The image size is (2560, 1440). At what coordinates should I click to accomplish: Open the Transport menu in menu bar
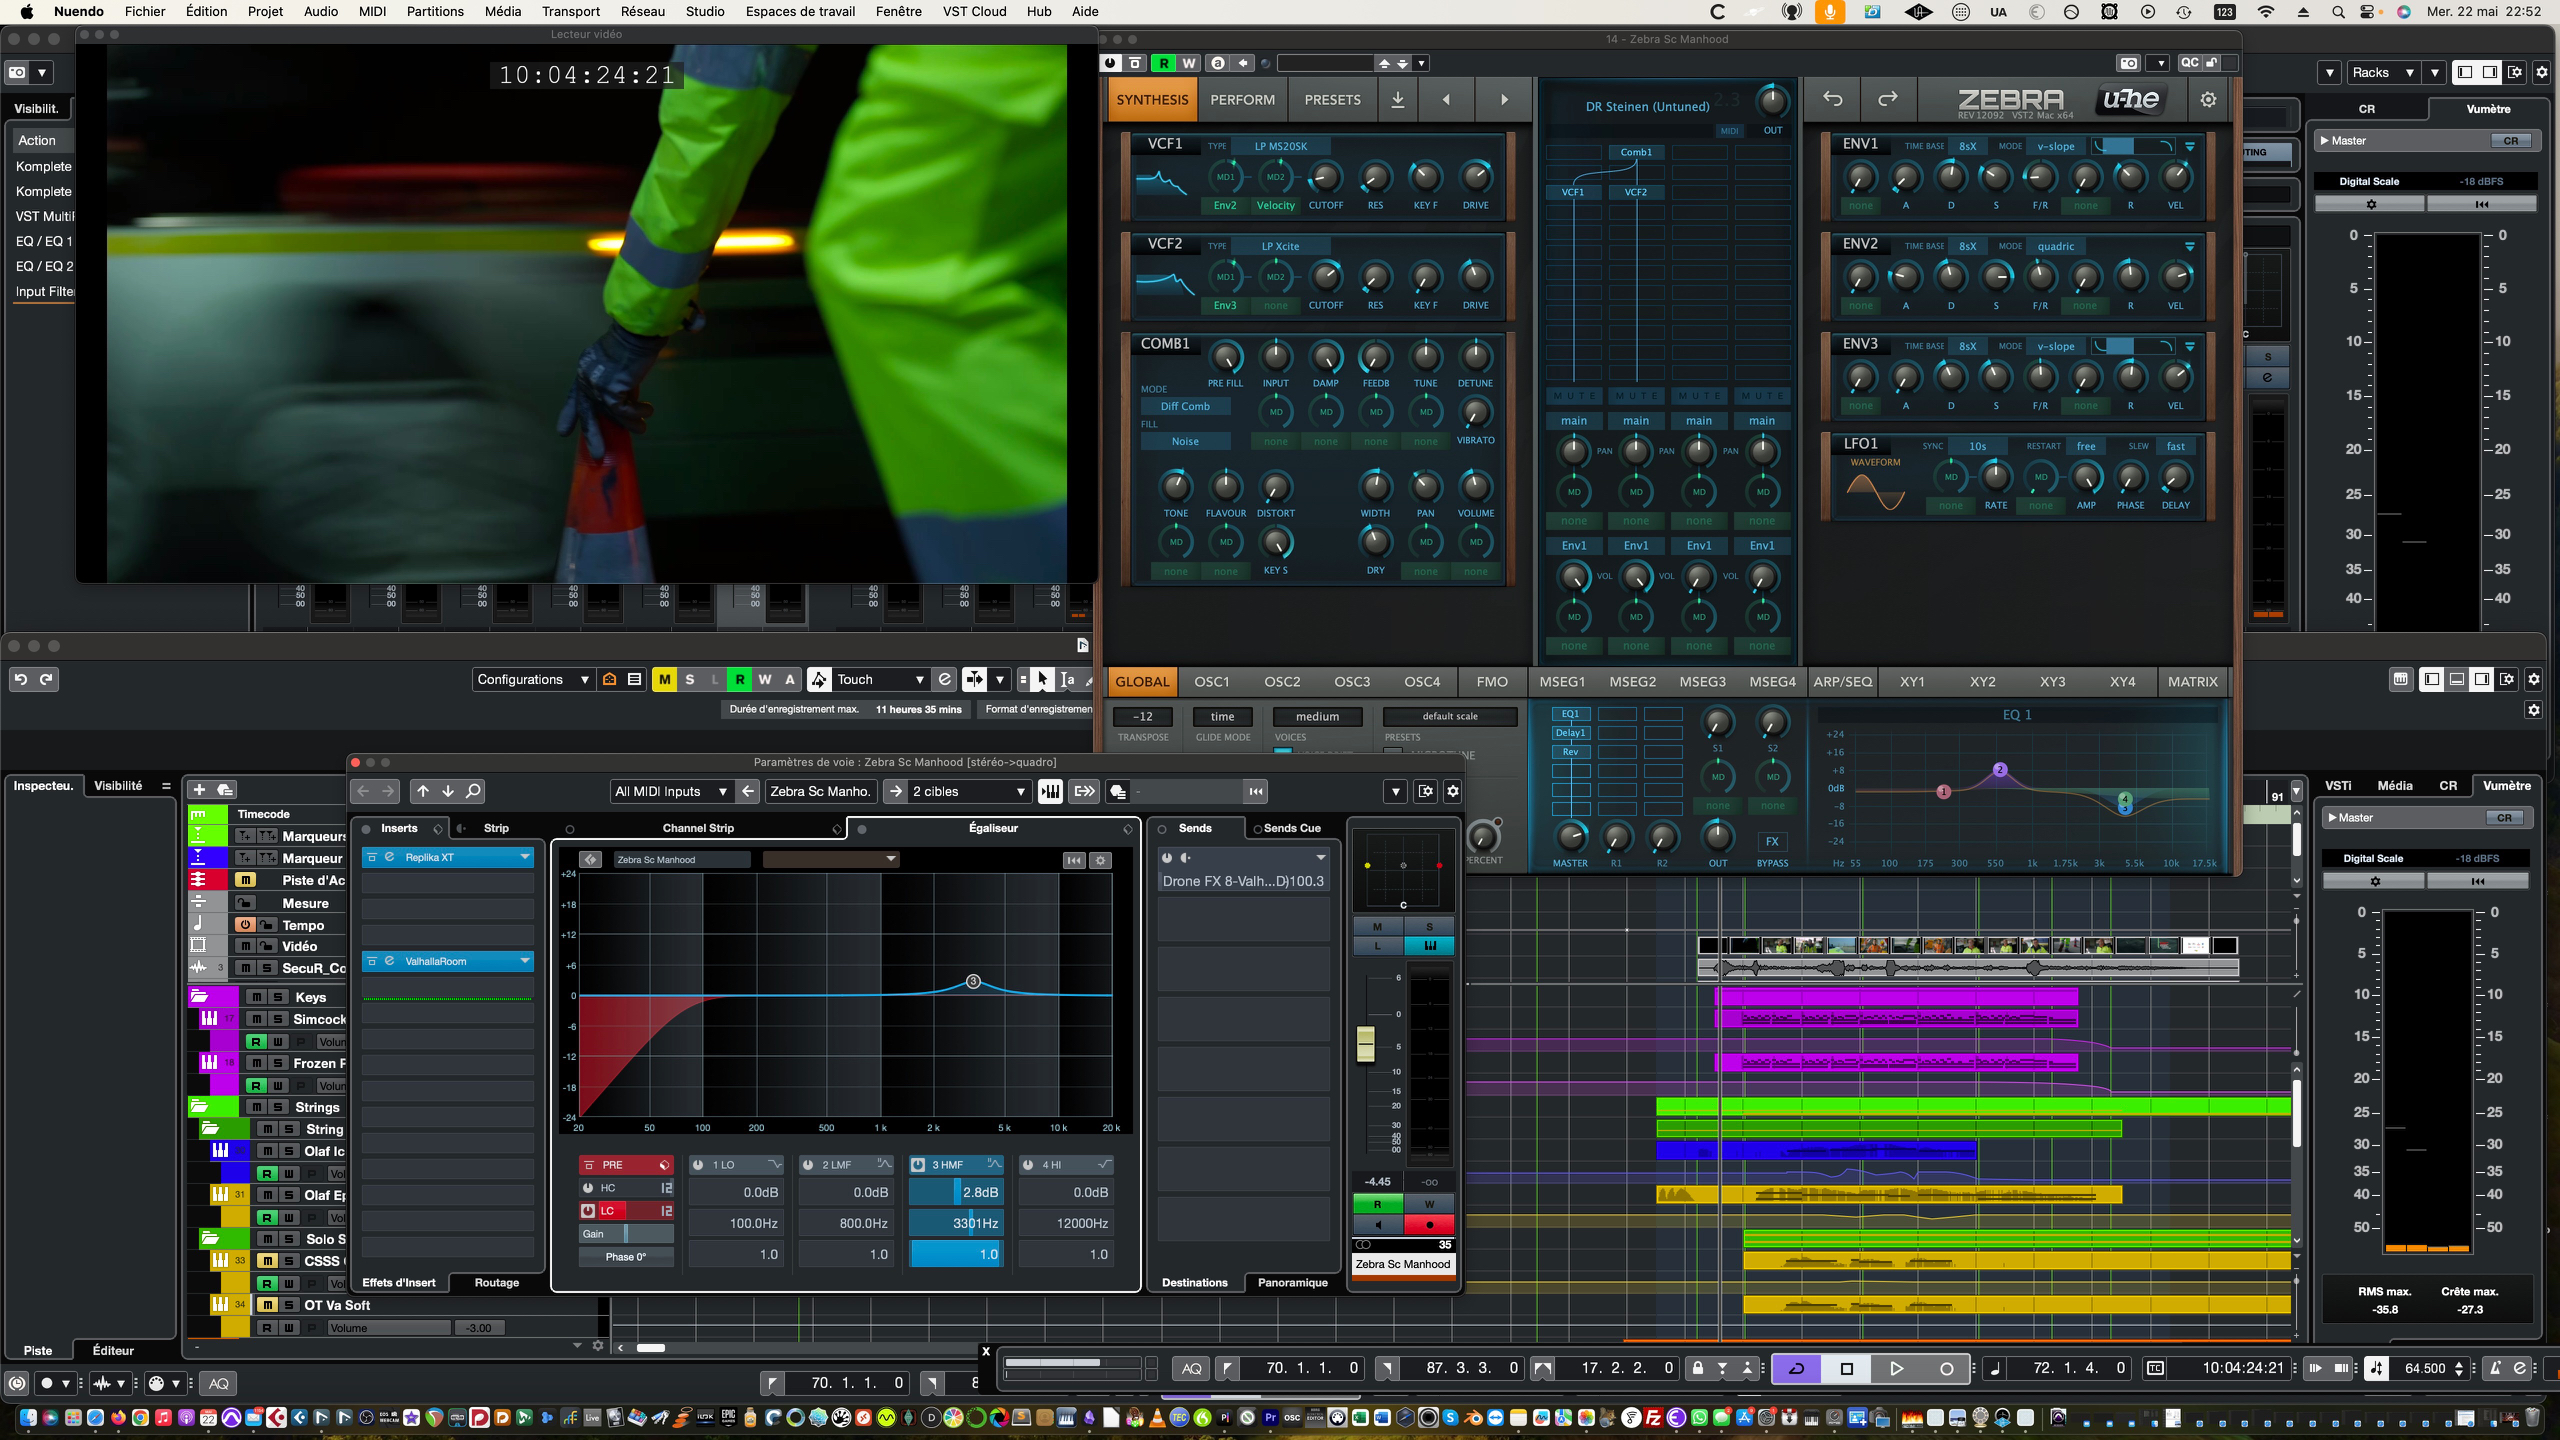(570, 11)
